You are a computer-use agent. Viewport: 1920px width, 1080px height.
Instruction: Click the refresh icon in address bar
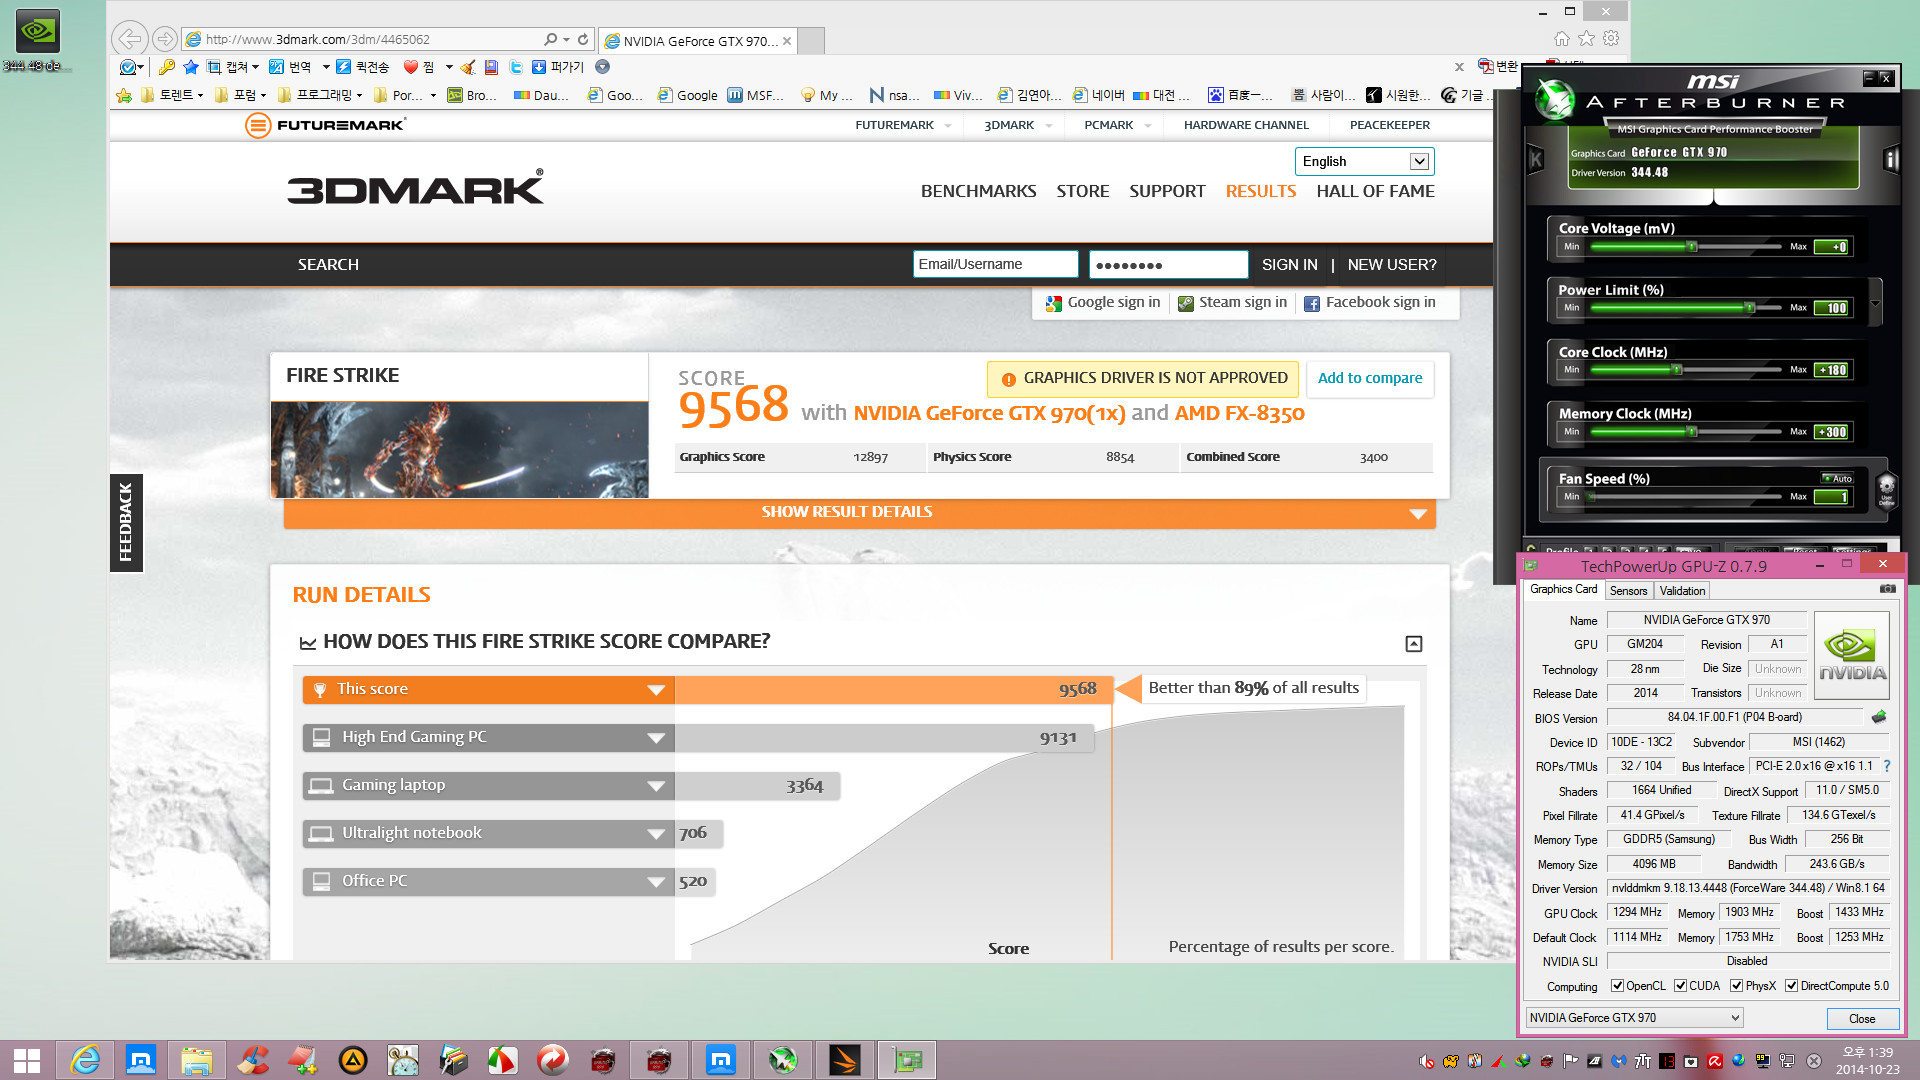coord(583,39)
